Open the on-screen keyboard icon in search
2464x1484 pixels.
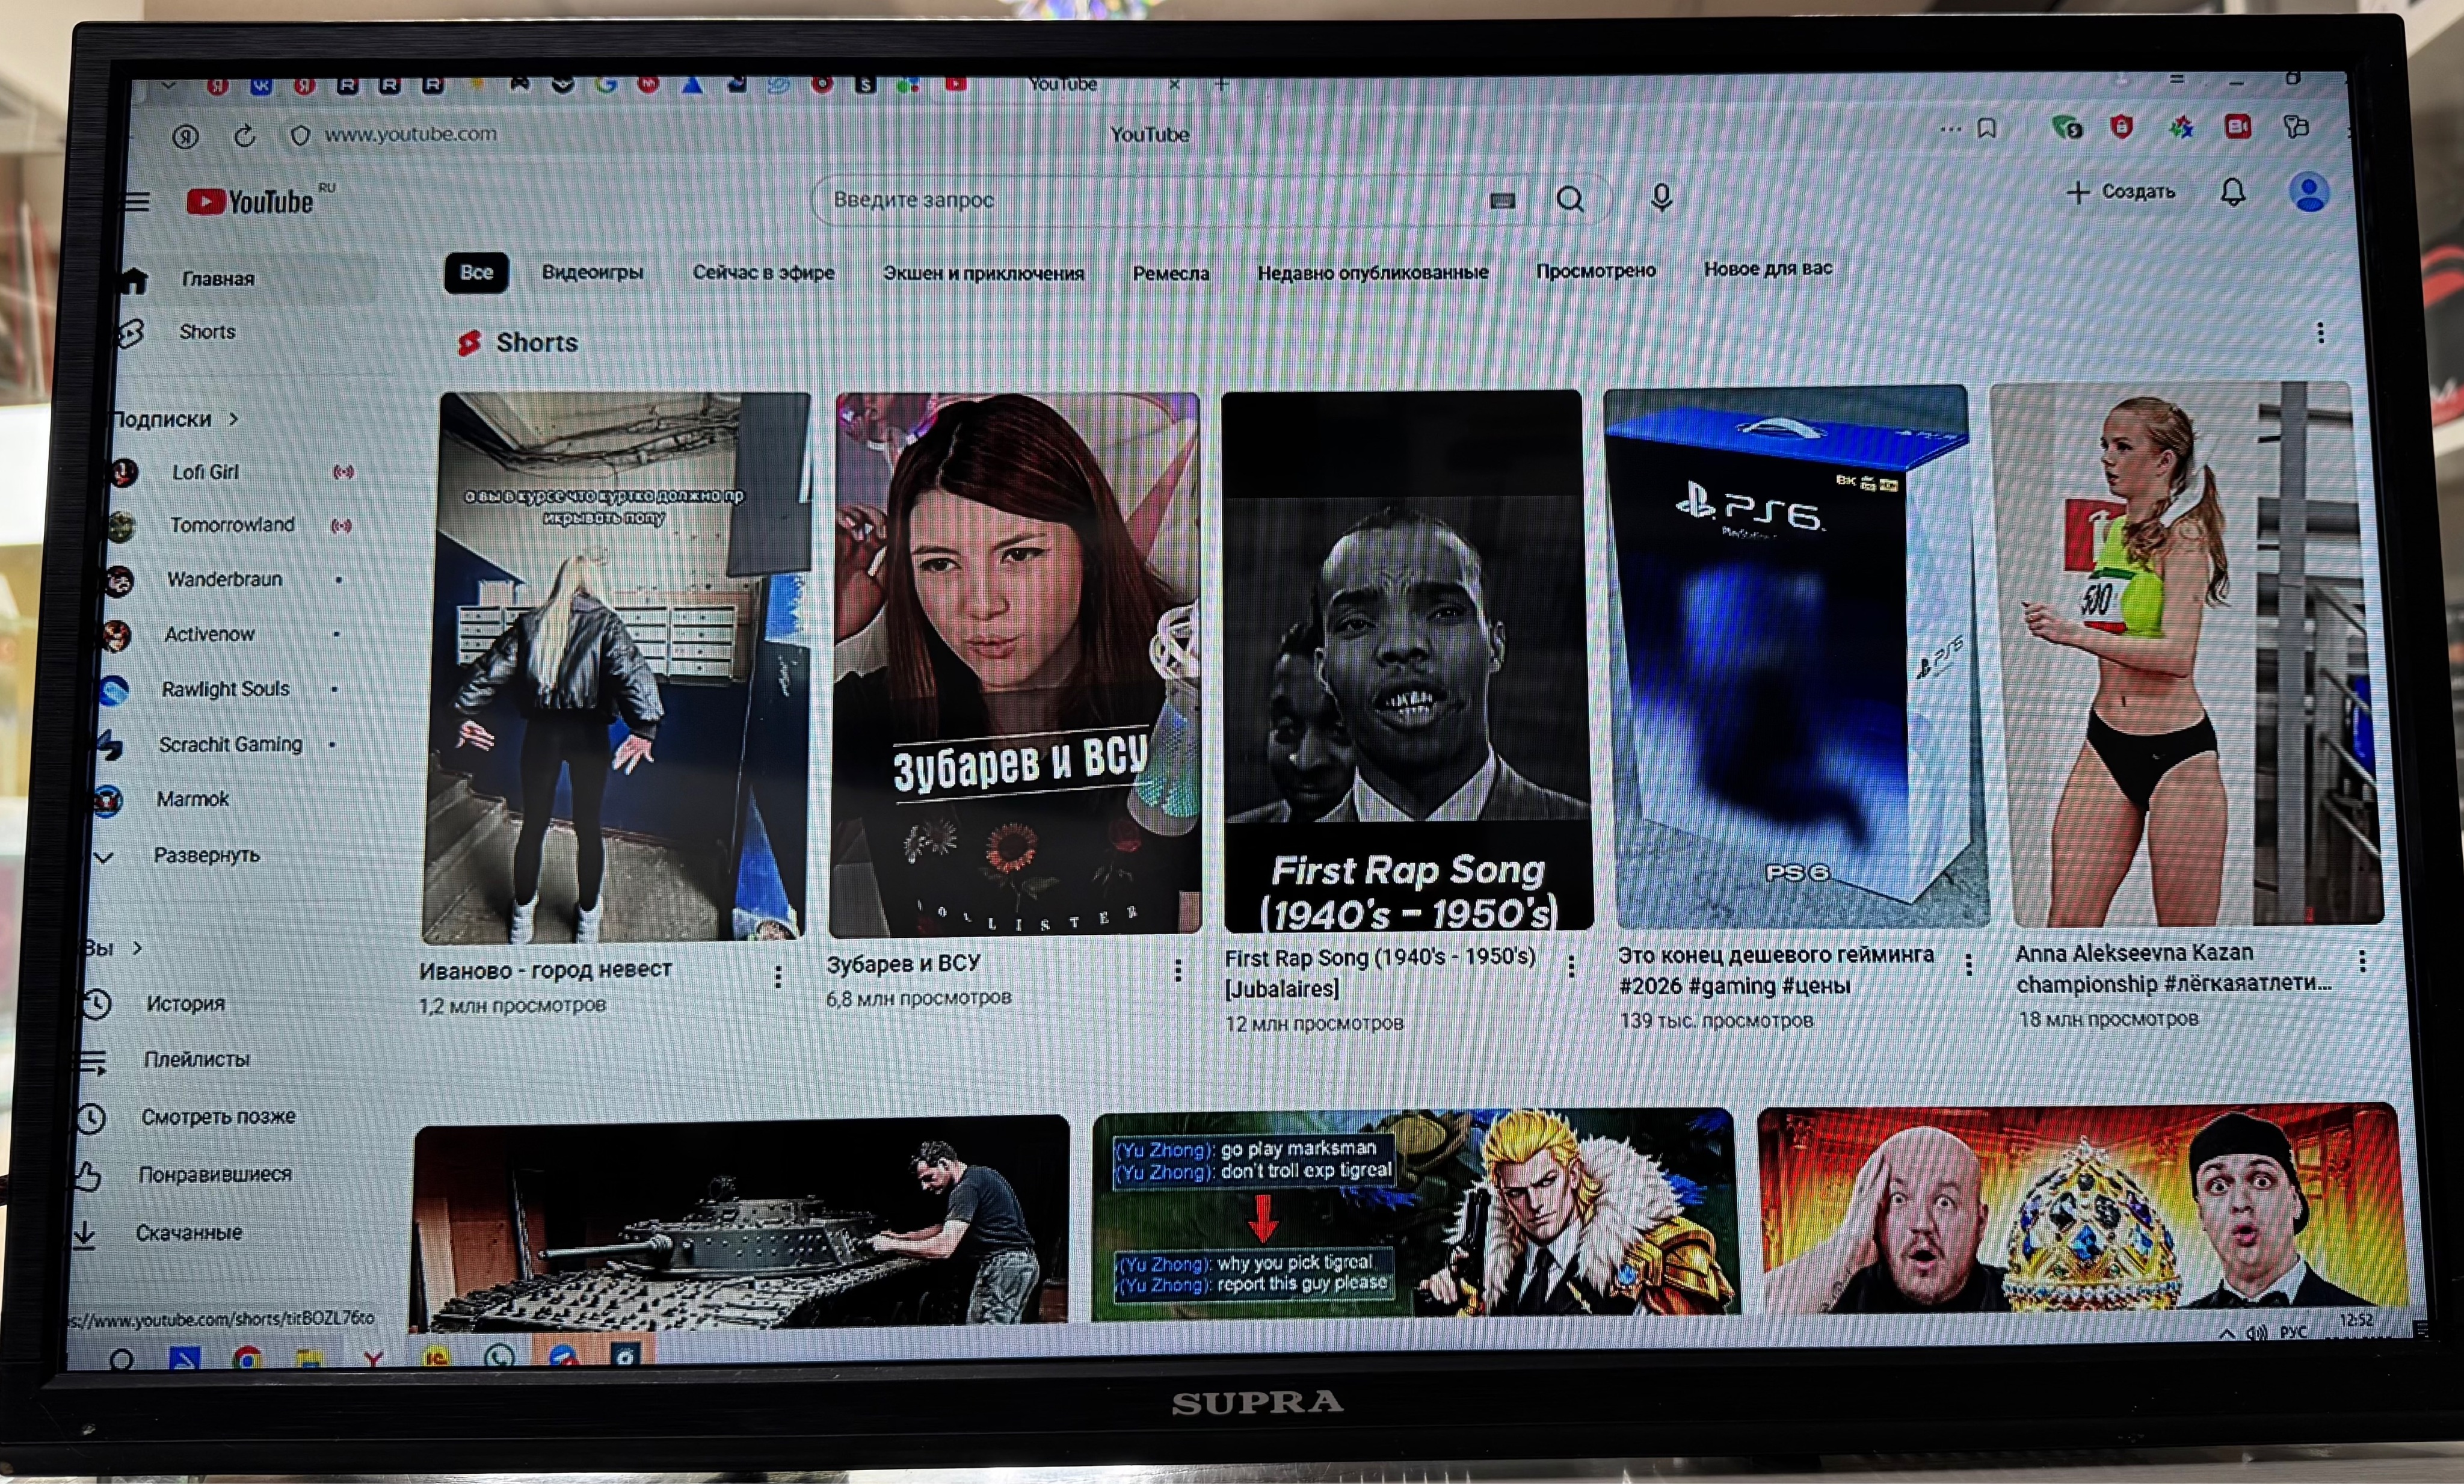point(1502,201)
